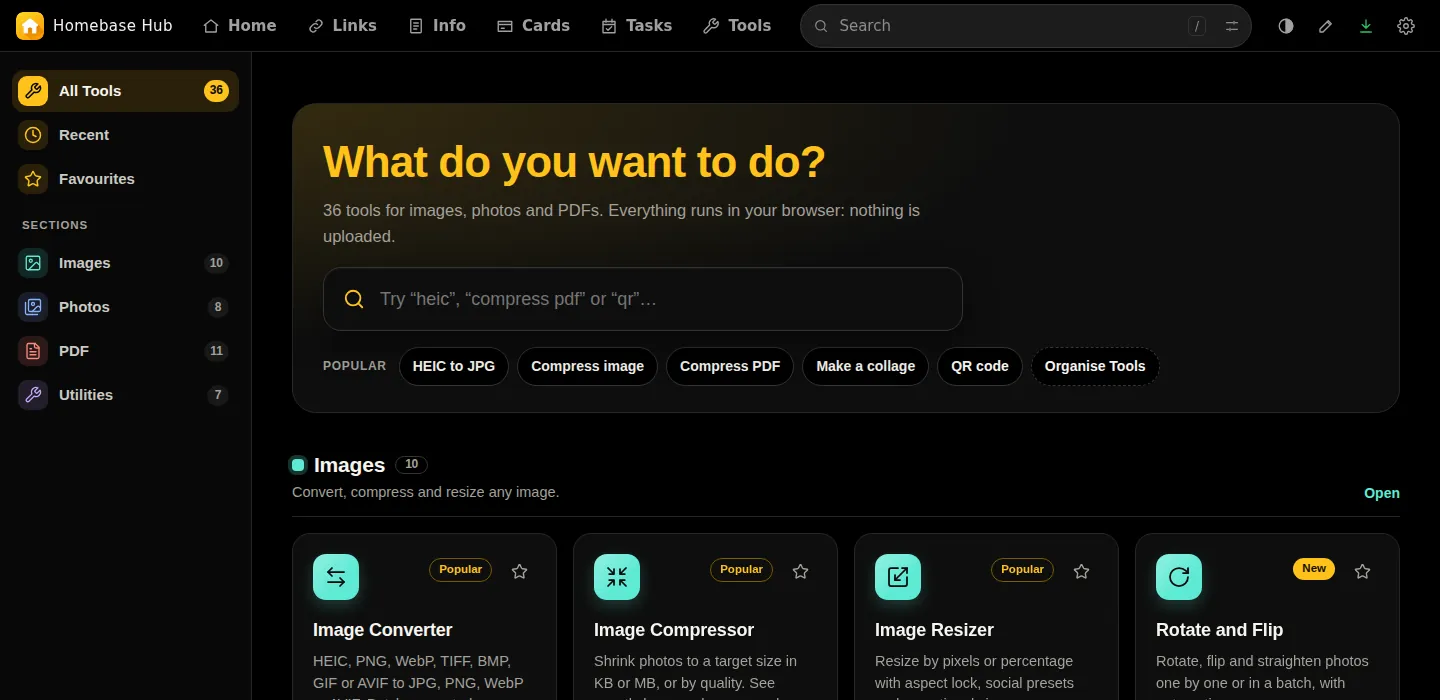The height and width of the screenshot is (700, 1440).
Task: Open Favourites in the sidebar
Action: point(125,179)
